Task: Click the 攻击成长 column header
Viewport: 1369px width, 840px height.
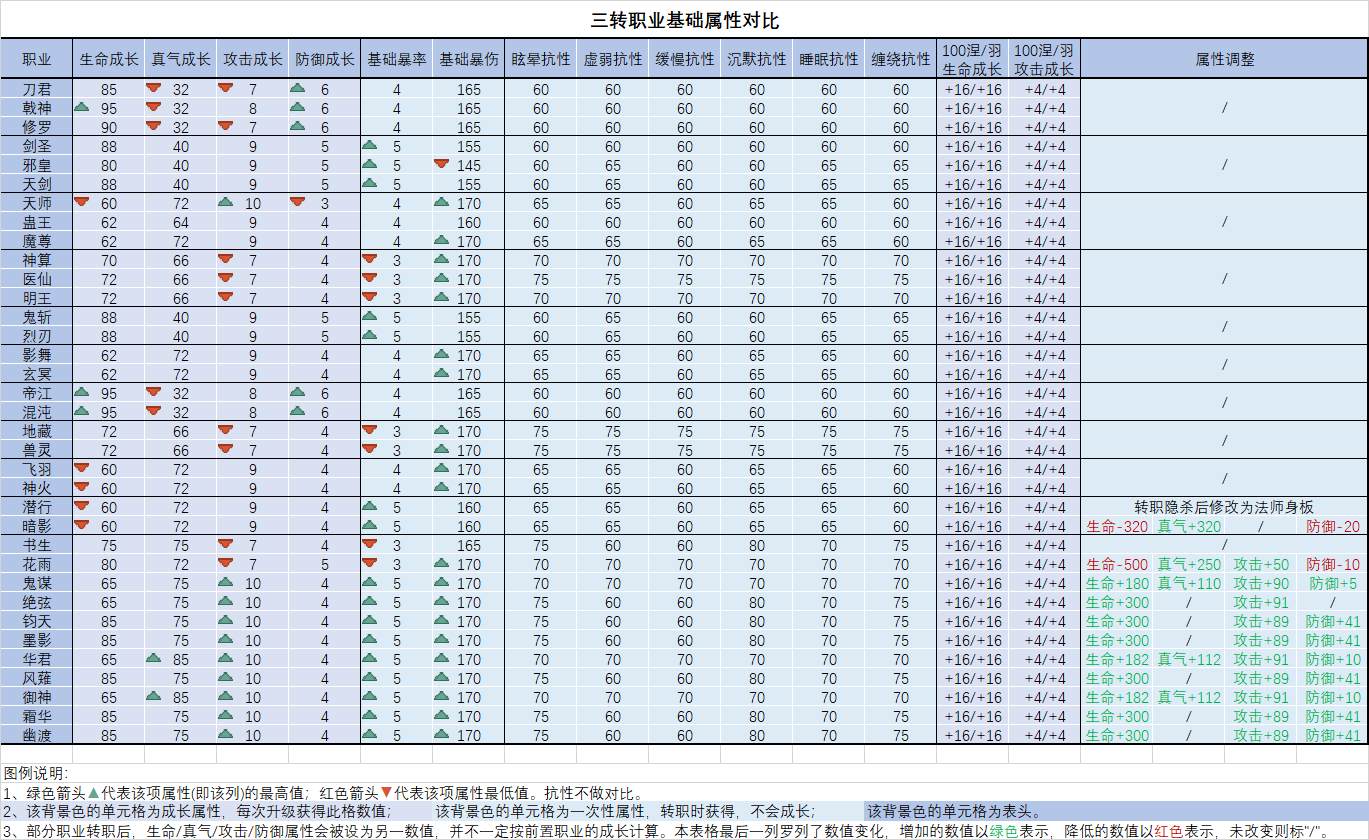Action: tap(253, 59)
